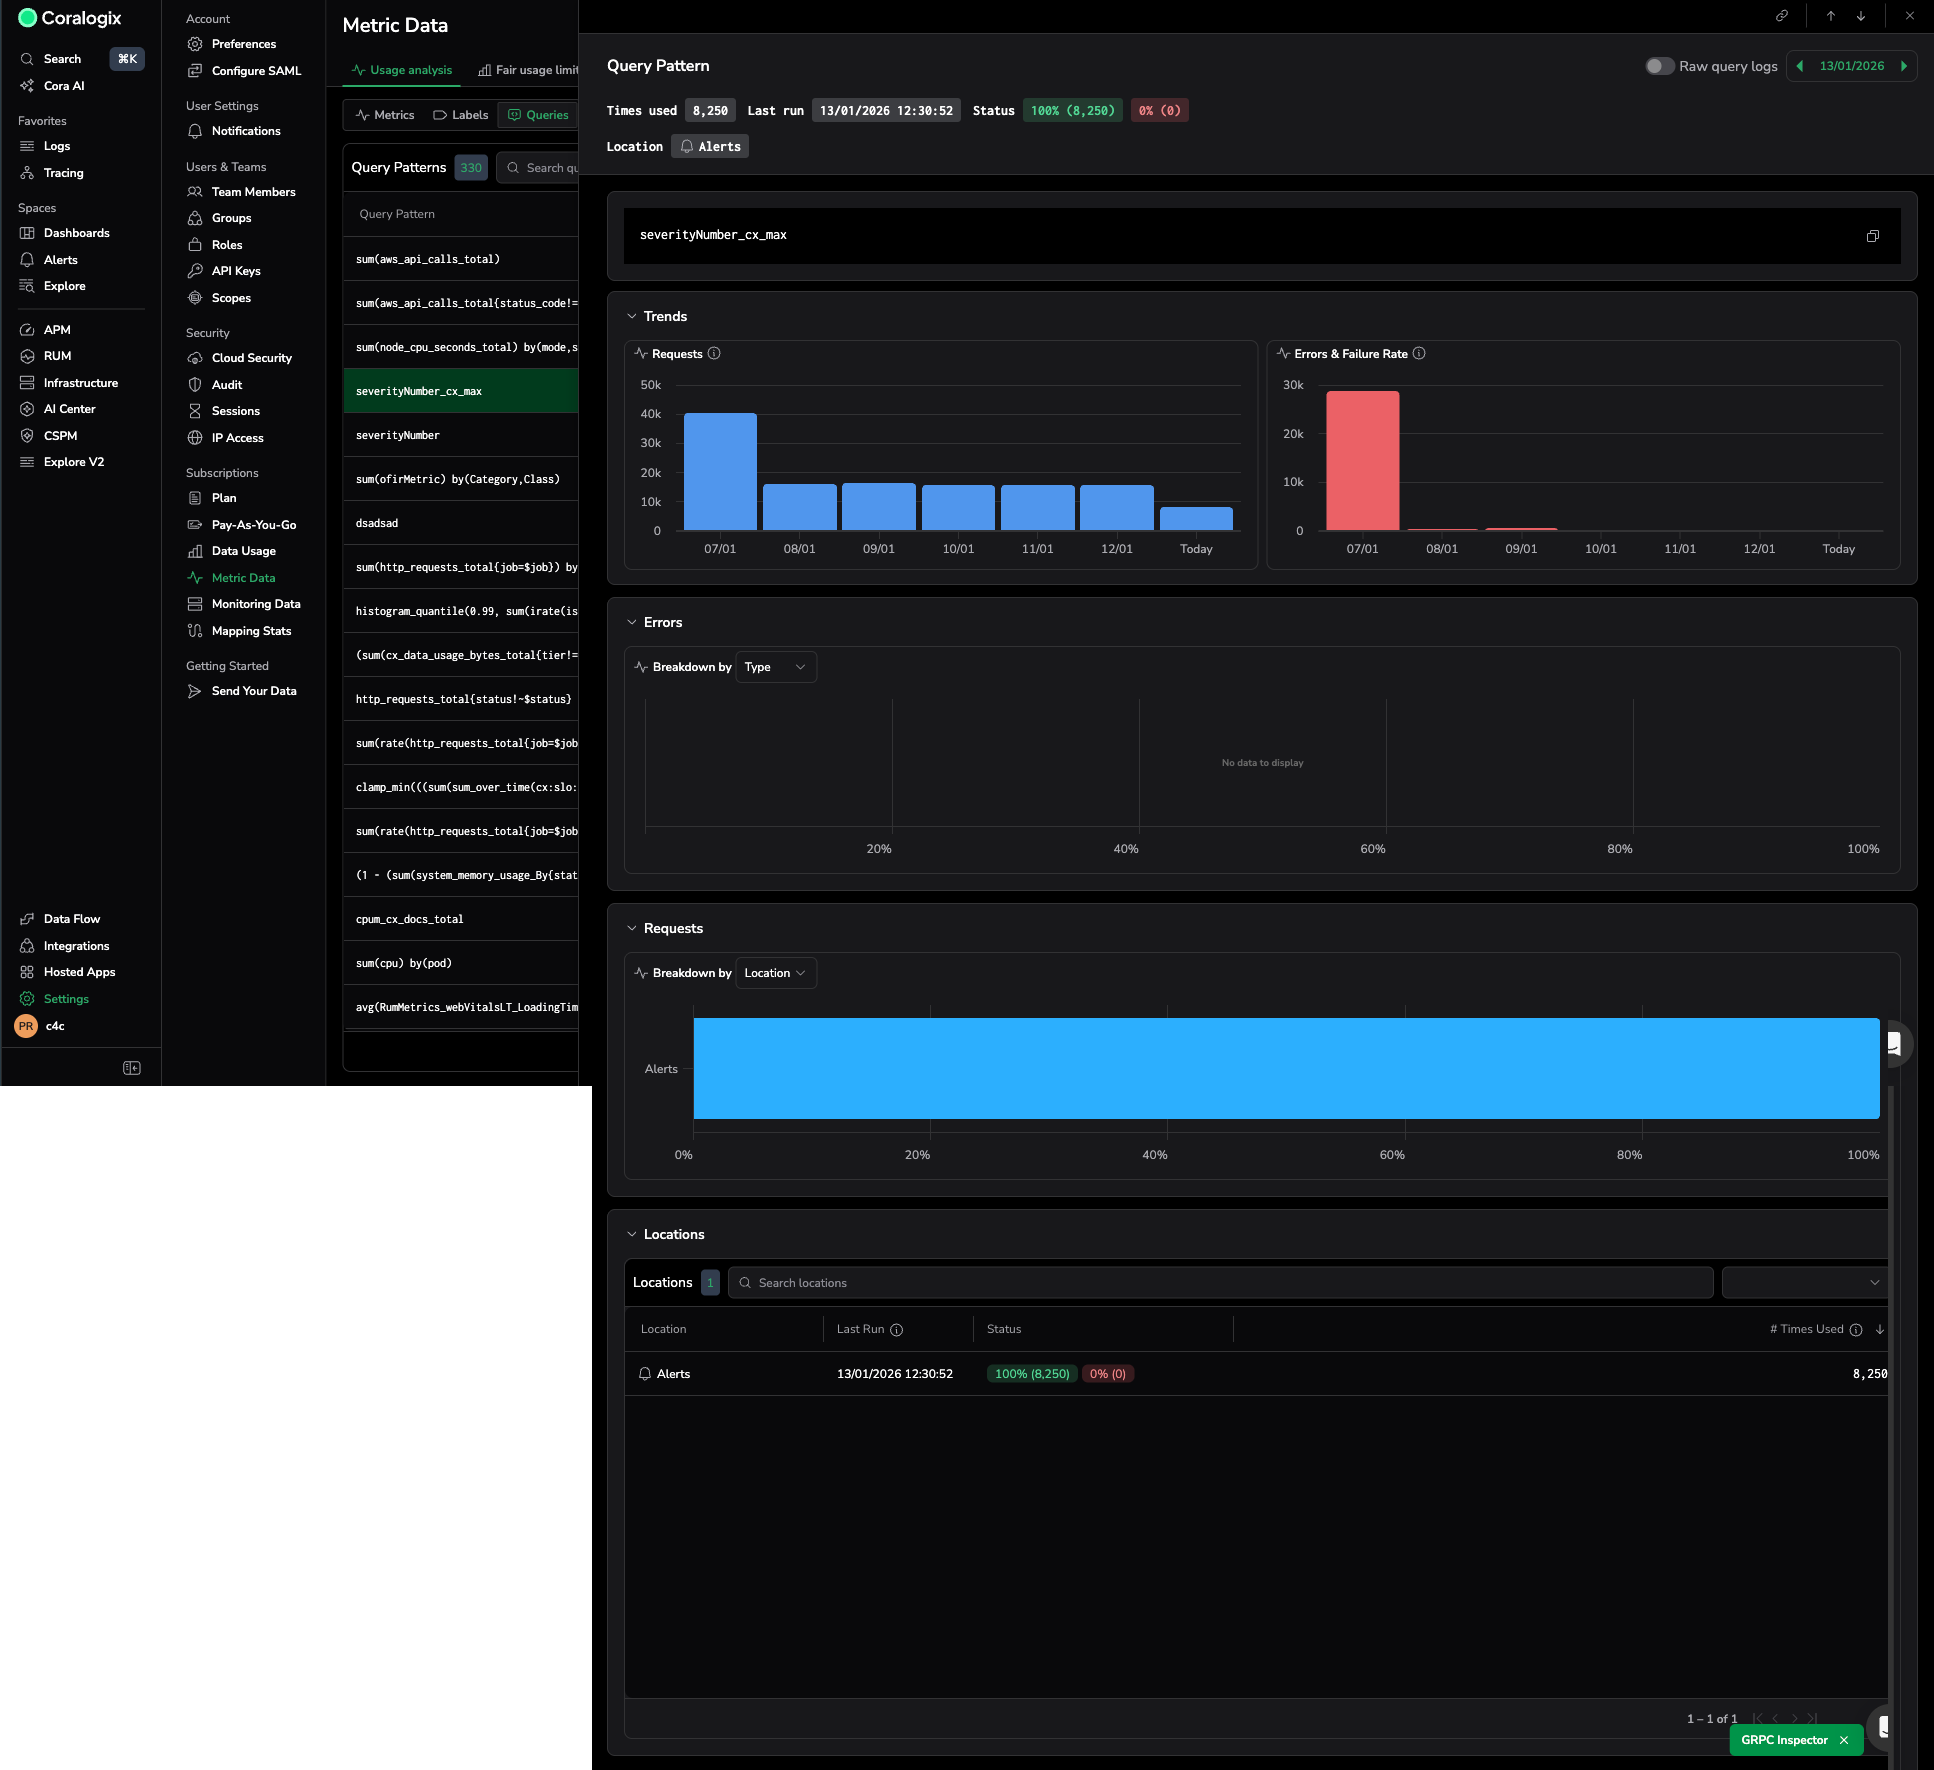Open the Fair usage limit tab
This screenshot has width=1934, height=1770.
coord(528,70)
